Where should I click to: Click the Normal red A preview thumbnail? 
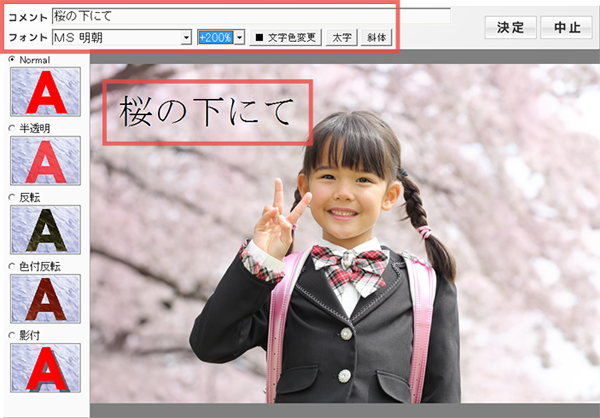(46, 91)
